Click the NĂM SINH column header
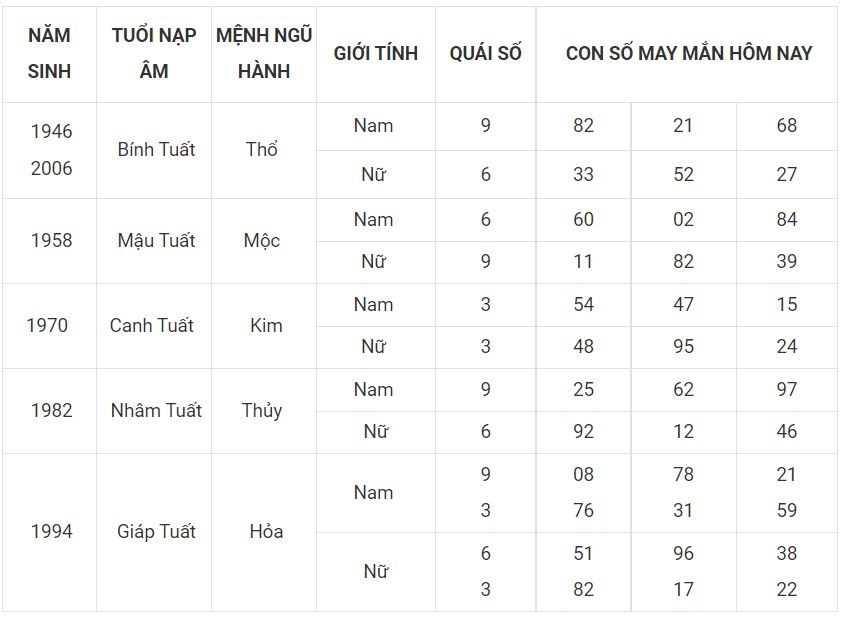This screenshot has width=844, height=621. pos(50,53)
